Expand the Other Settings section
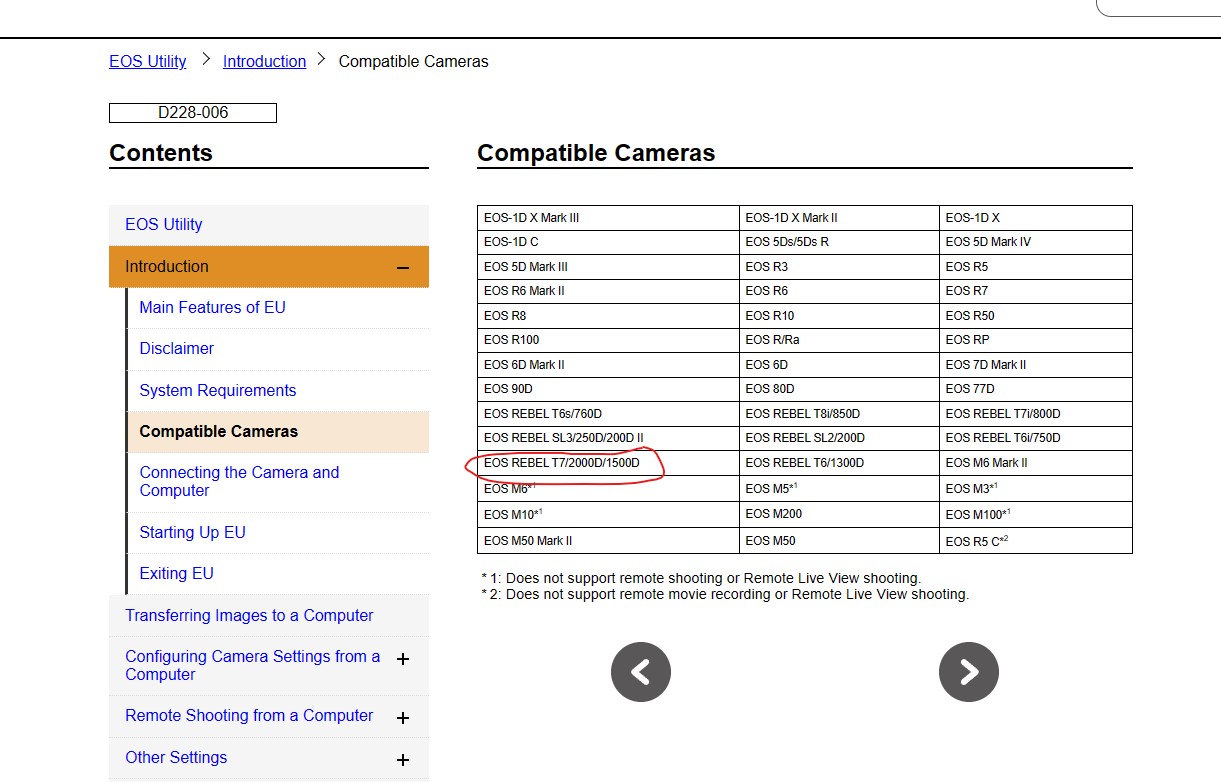 tap(403, 759)
